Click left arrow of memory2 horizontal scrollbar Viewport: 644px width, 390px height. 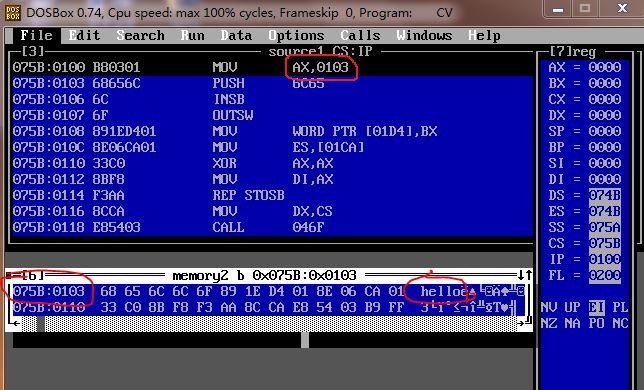click(x=16, y=323)
